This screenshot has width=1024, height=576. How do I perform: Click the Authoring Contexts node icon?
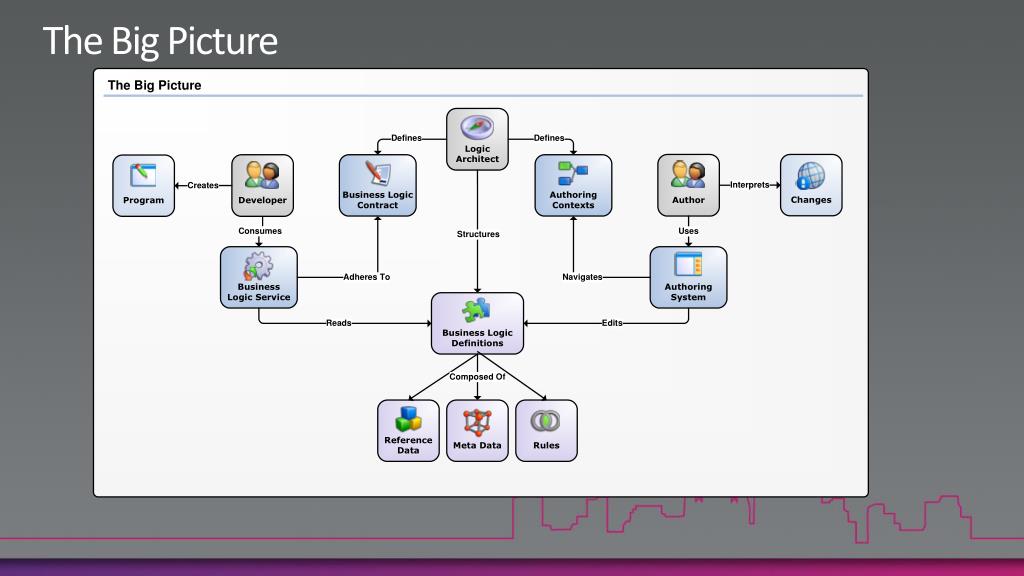573,174
